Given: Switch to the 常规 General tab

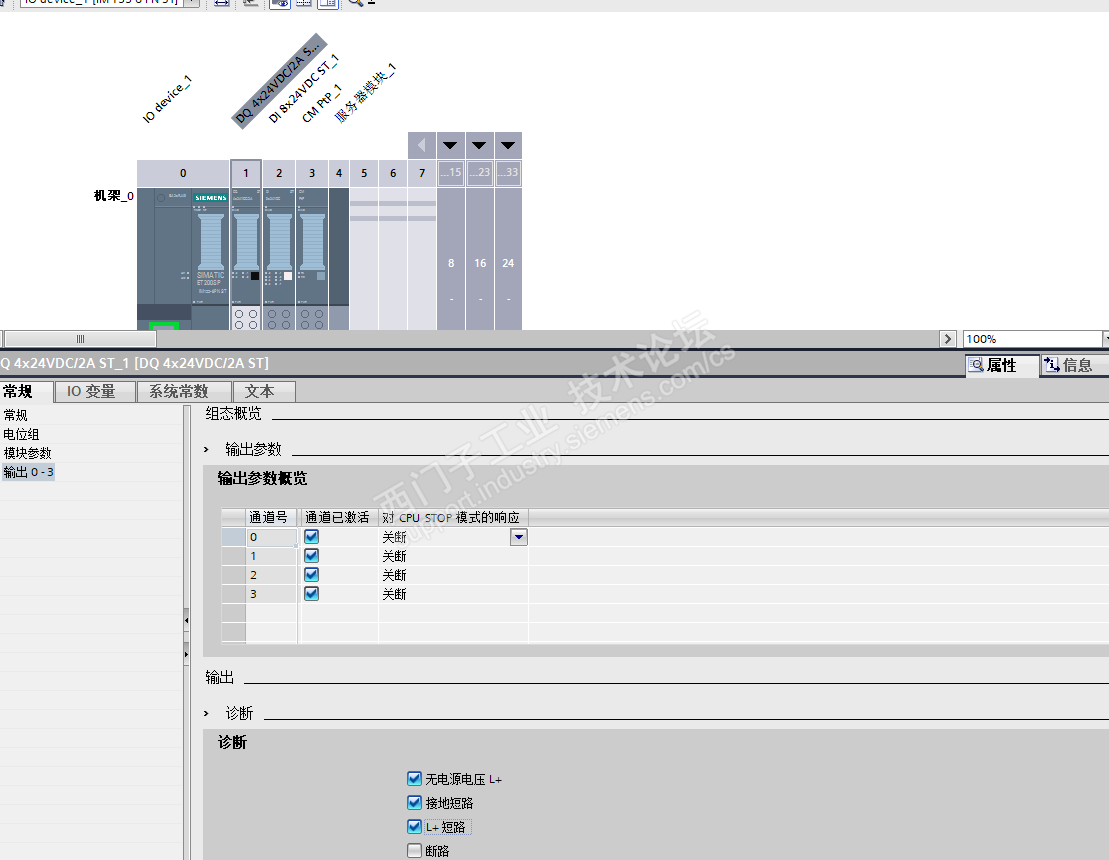Looking at the screenshot, I should [x=25, y=391].
